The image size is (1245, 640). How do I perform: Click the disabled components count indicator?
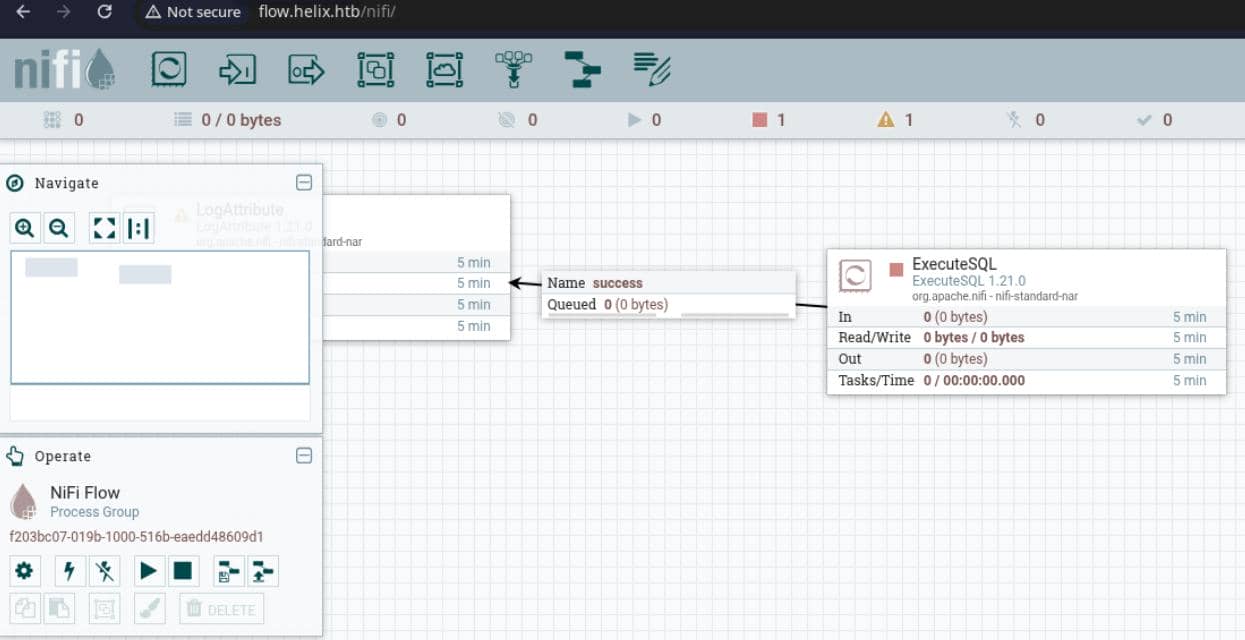click(1026, 120)
